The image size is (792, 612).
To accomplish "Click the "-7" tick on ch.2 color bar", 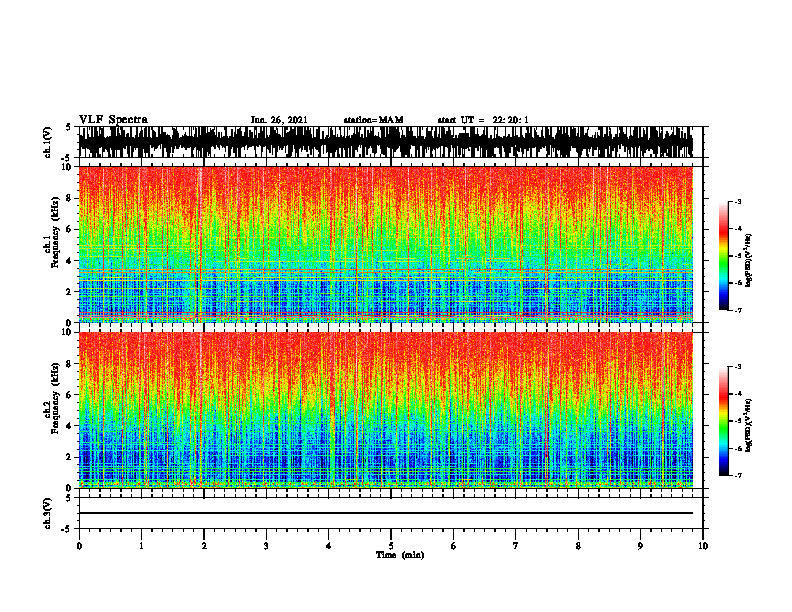I will [738, 475].
